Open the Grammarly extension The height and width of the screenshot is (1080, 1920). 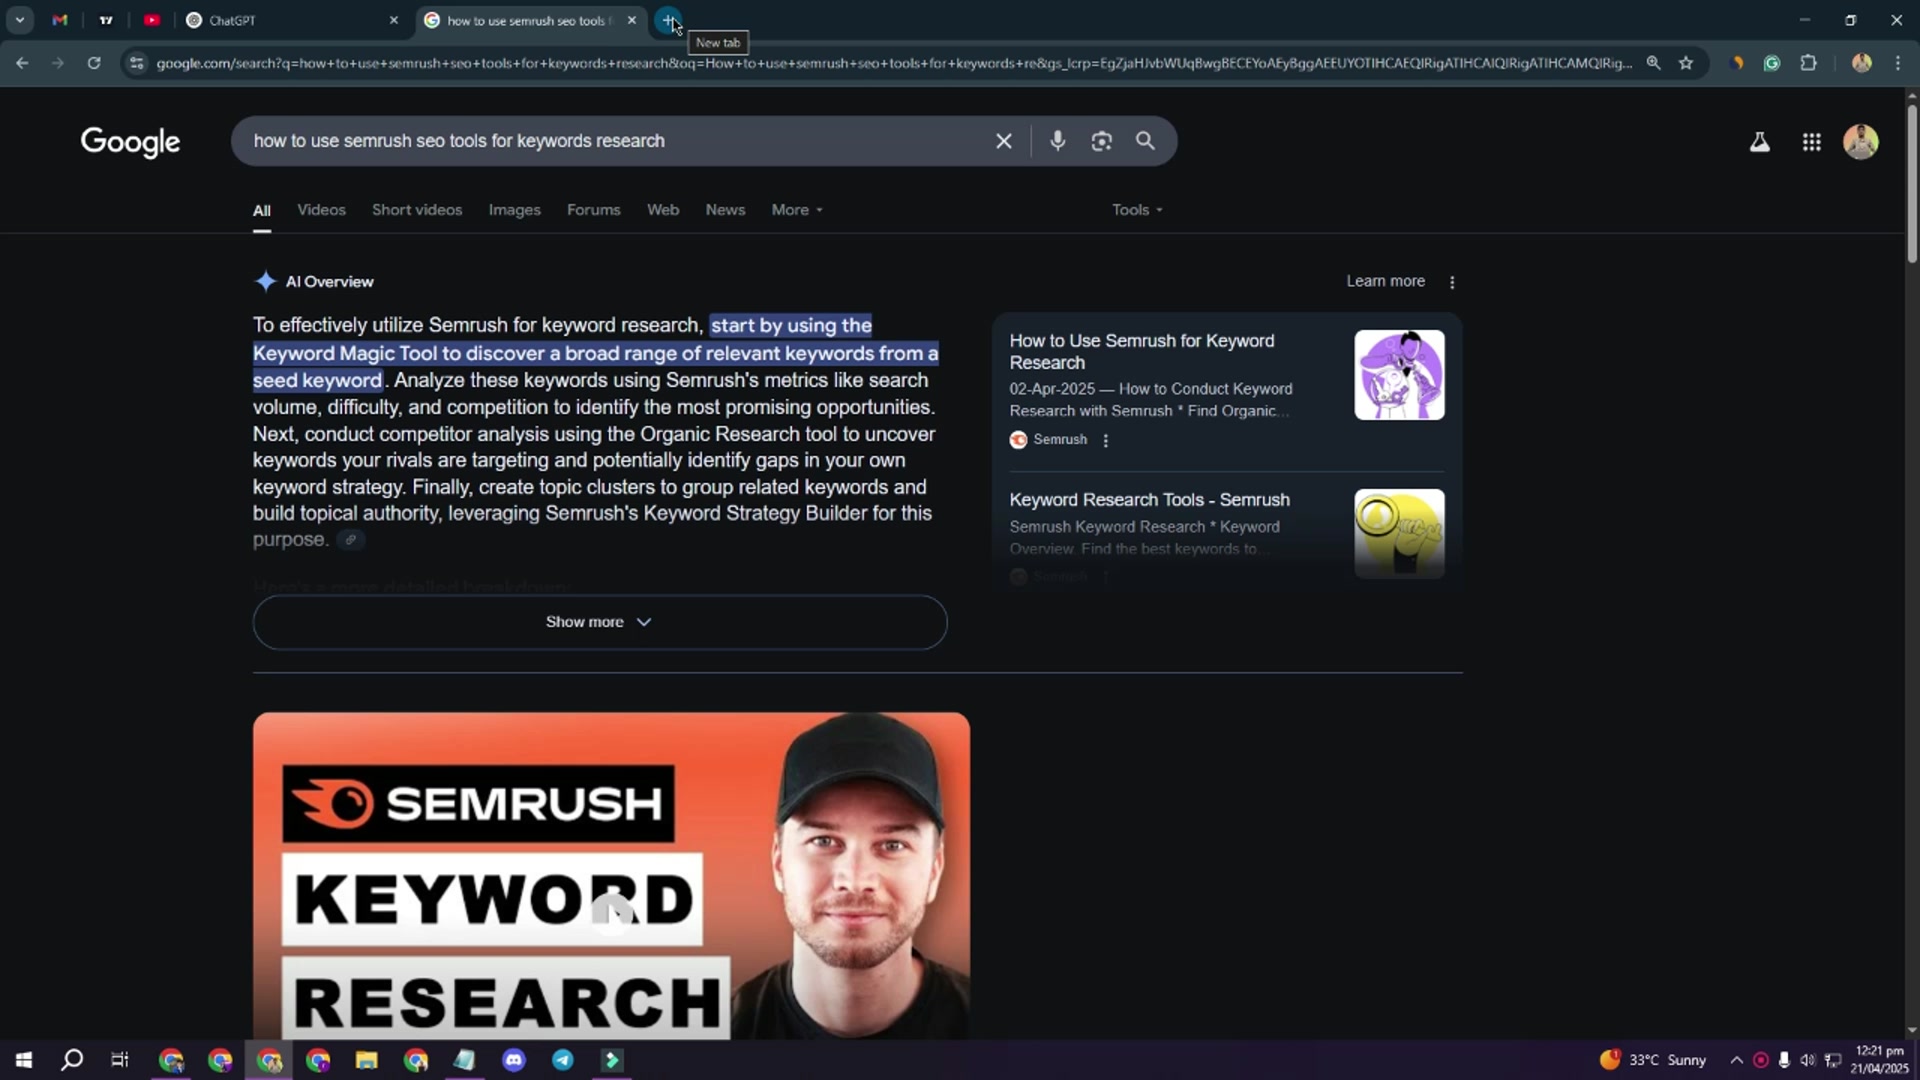(x=1771, y=63)
